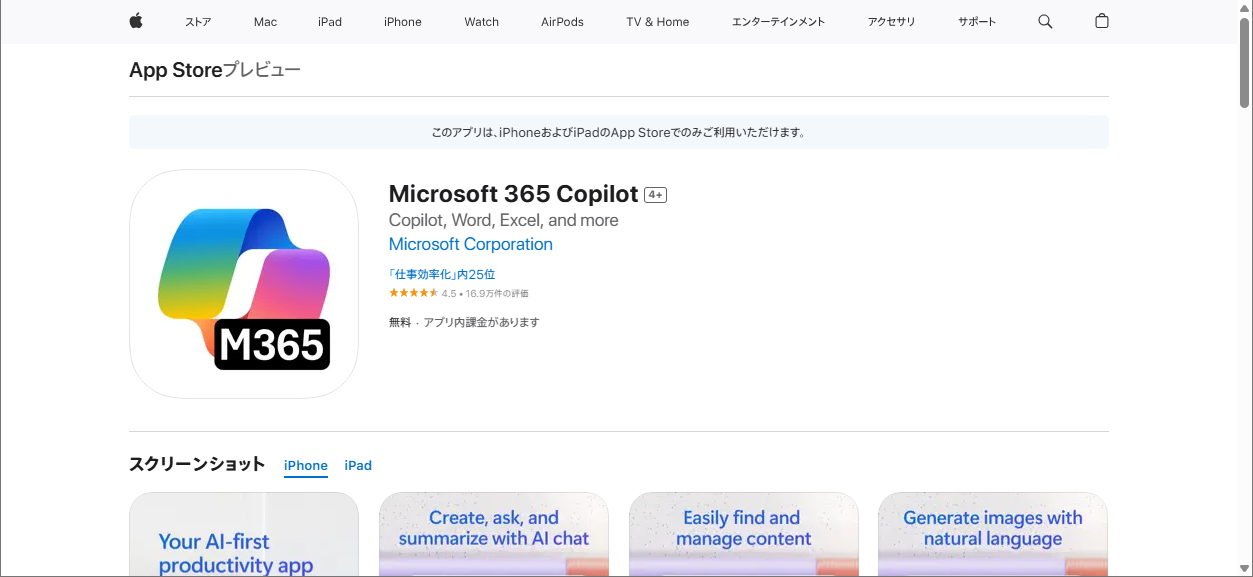The height and width of the screenshot is (577, 1253).
Task: Open the ストア menu item
Action: pos(198,22)
